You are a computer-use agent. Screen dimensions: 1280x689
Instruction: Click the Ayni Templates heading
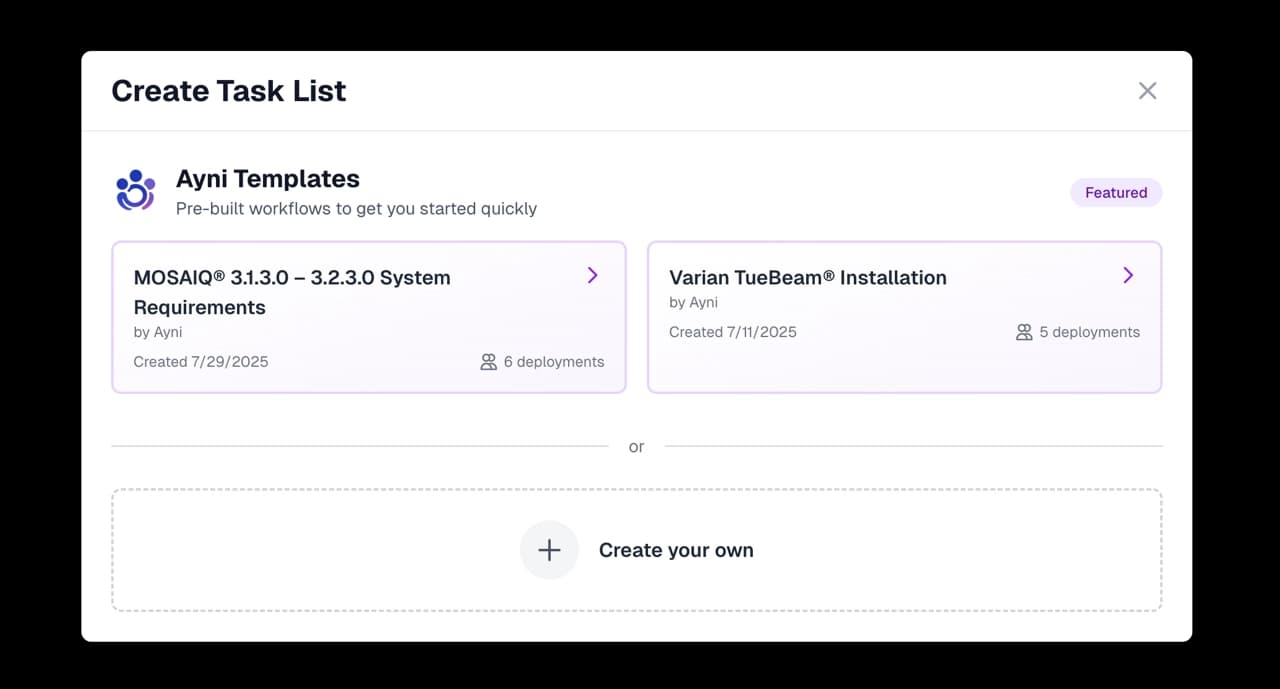(x=267, y=179)
